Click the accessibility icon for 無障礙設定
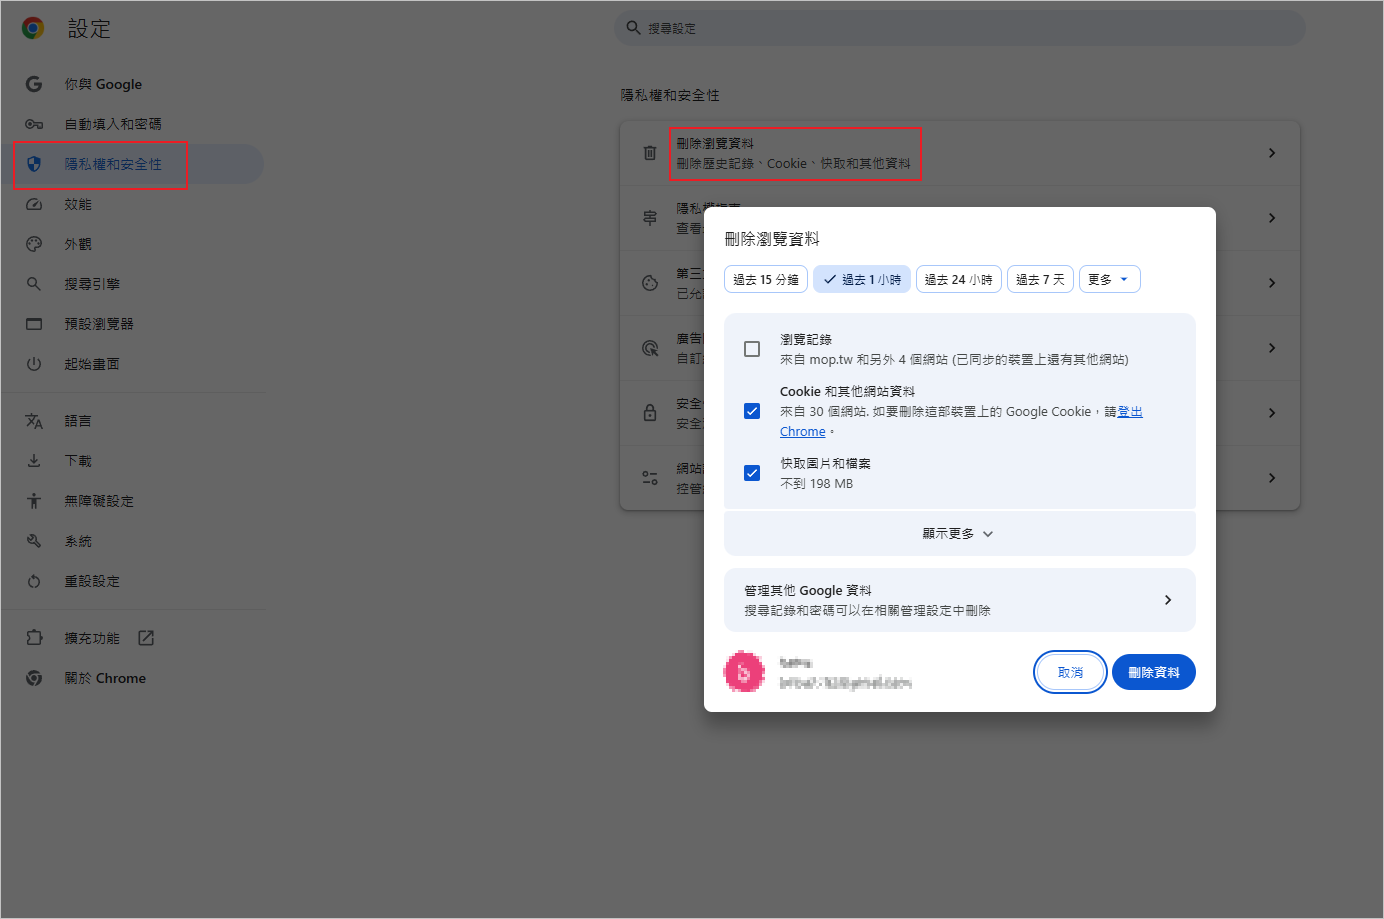This screenshot has height=919, width=1384. (34, 501)
